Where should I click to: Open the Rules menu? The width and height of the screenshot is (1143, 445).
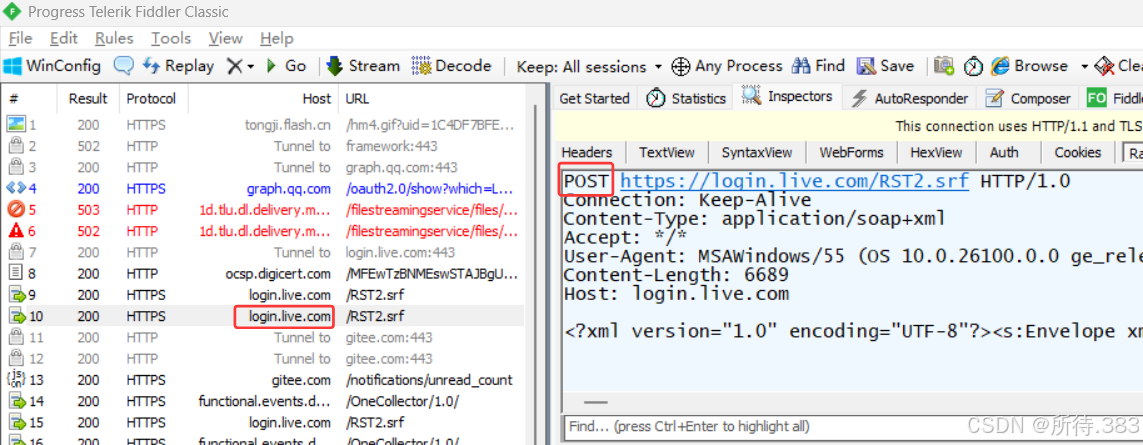(114, 39)
